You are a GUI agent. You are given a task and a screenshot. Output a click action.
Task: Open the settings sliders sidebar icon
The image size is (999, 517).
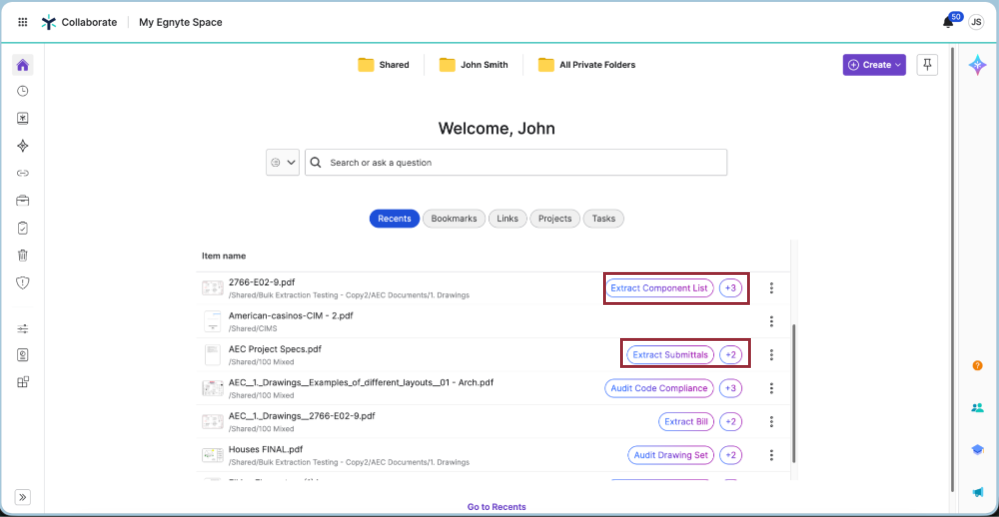(x=22, y=329)
